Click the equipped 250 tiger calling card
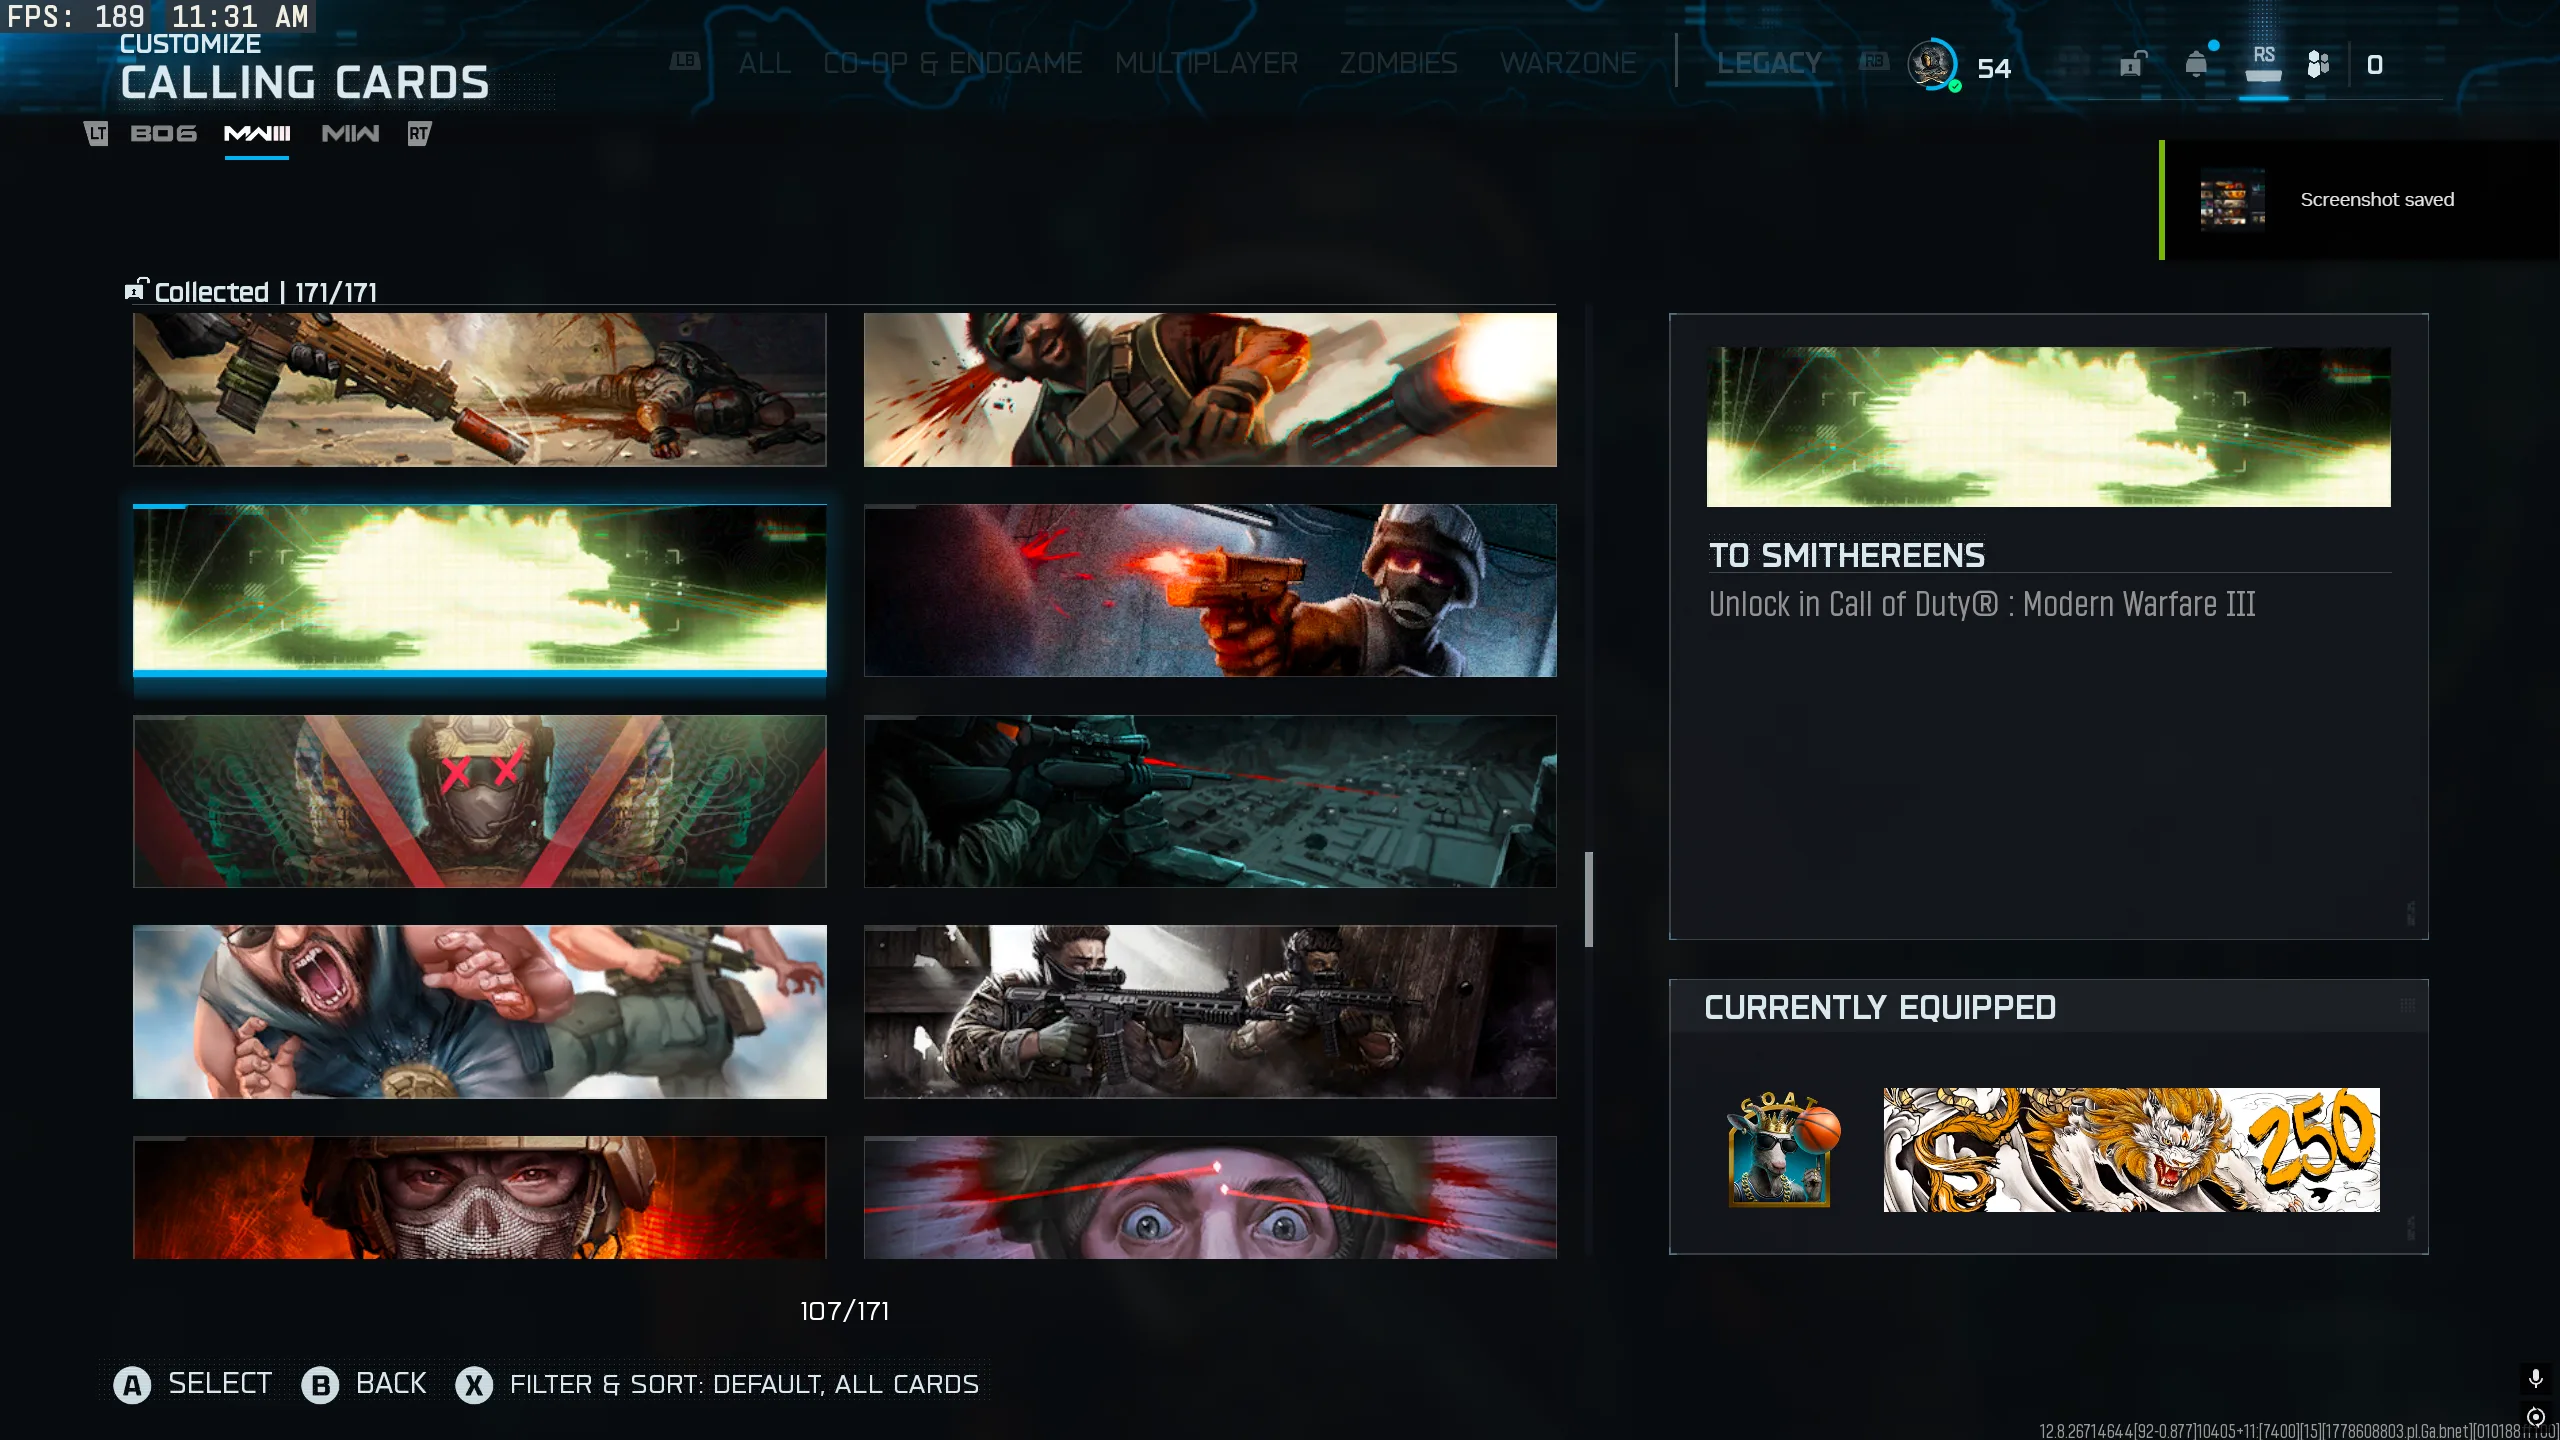This screenshot has width=2560, height=1440. (x=2131, y=1150)
